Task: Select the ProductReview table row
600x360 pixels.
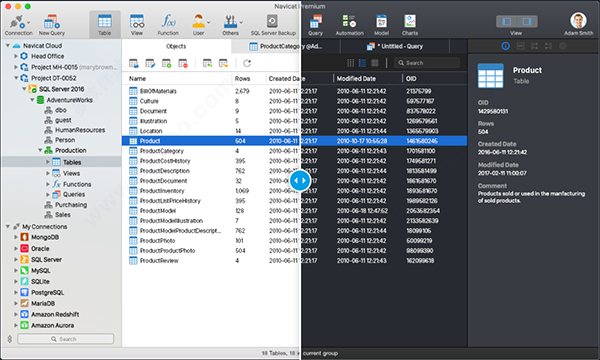Action: [x=294, y=261]
